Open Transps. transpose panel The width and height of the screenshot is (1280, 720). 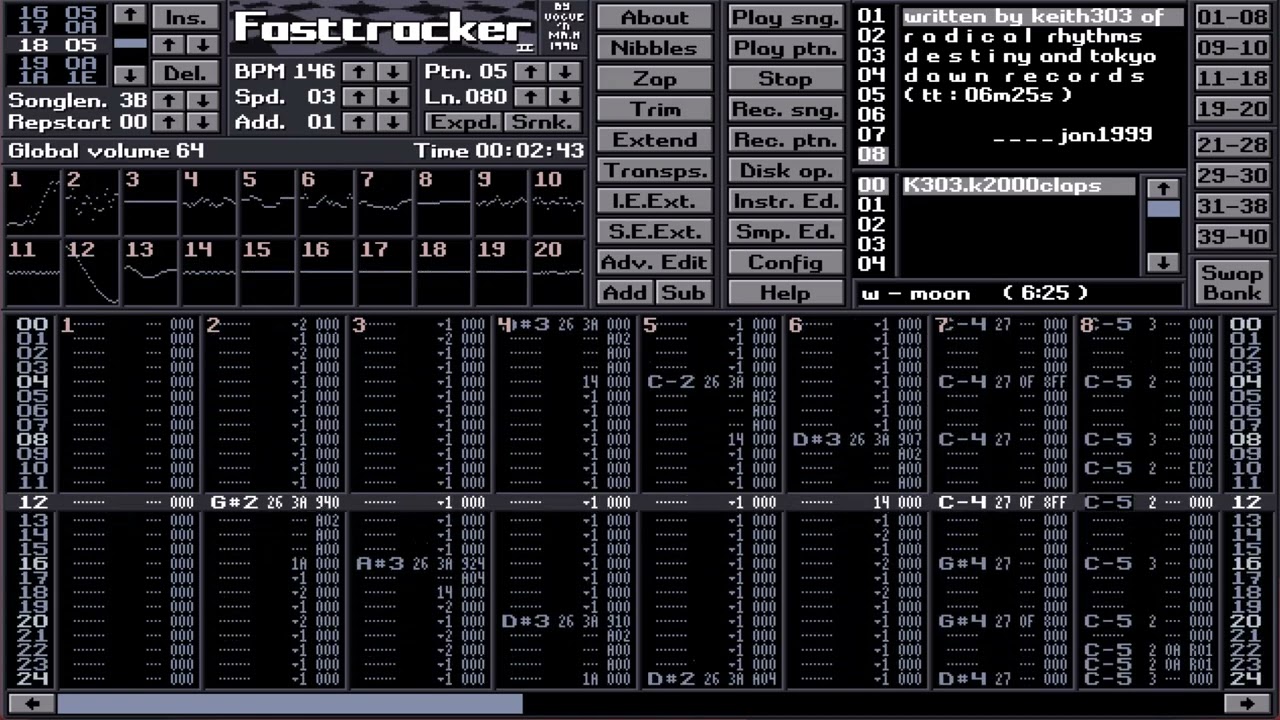coord(655,170)
